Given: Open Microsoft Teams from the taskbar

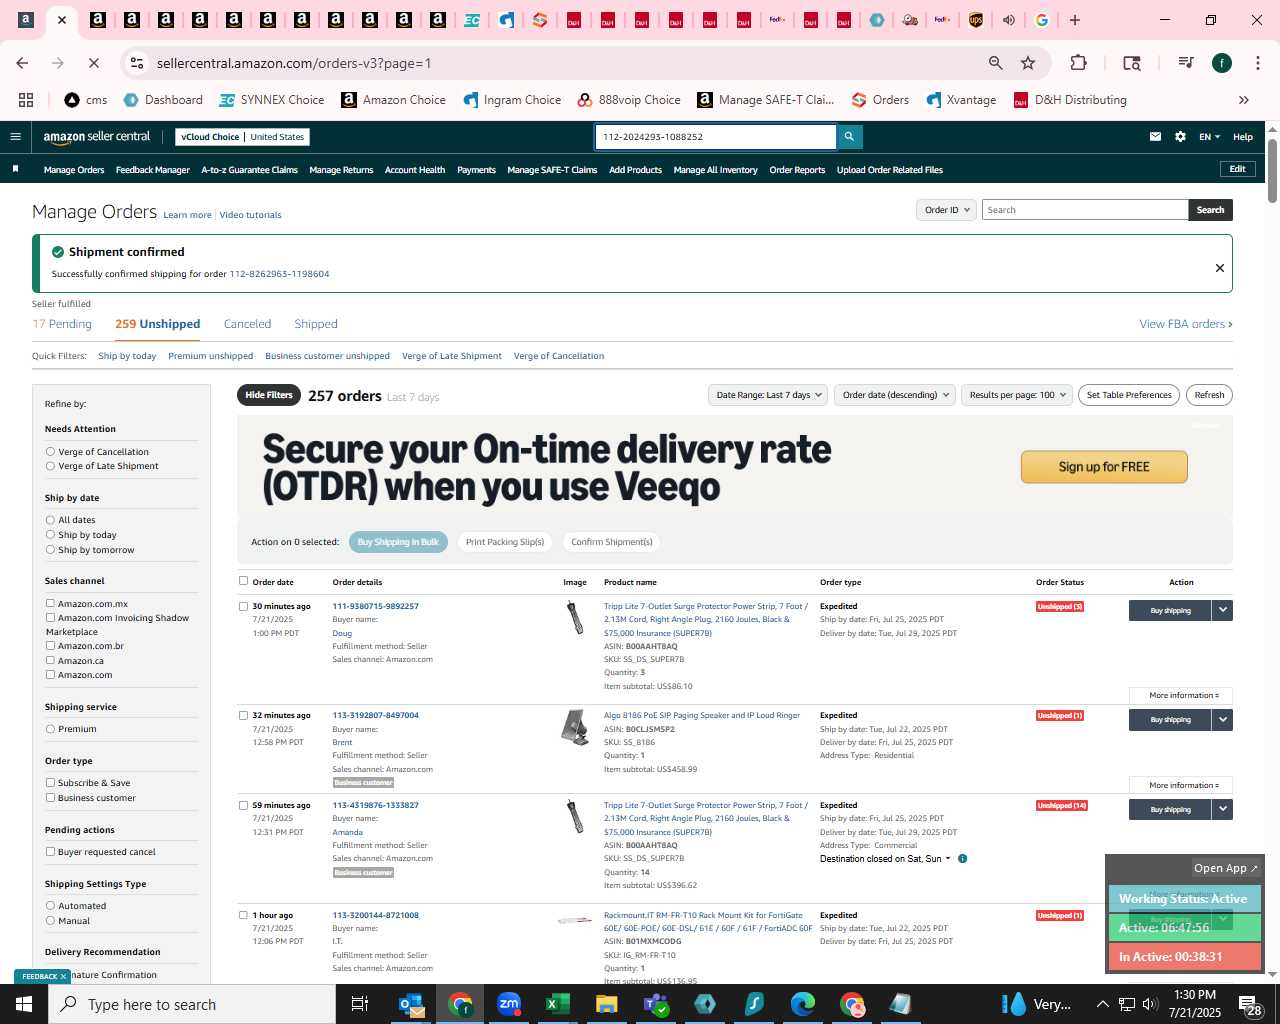Looking at the screenshot, I should pos(656,1004).
